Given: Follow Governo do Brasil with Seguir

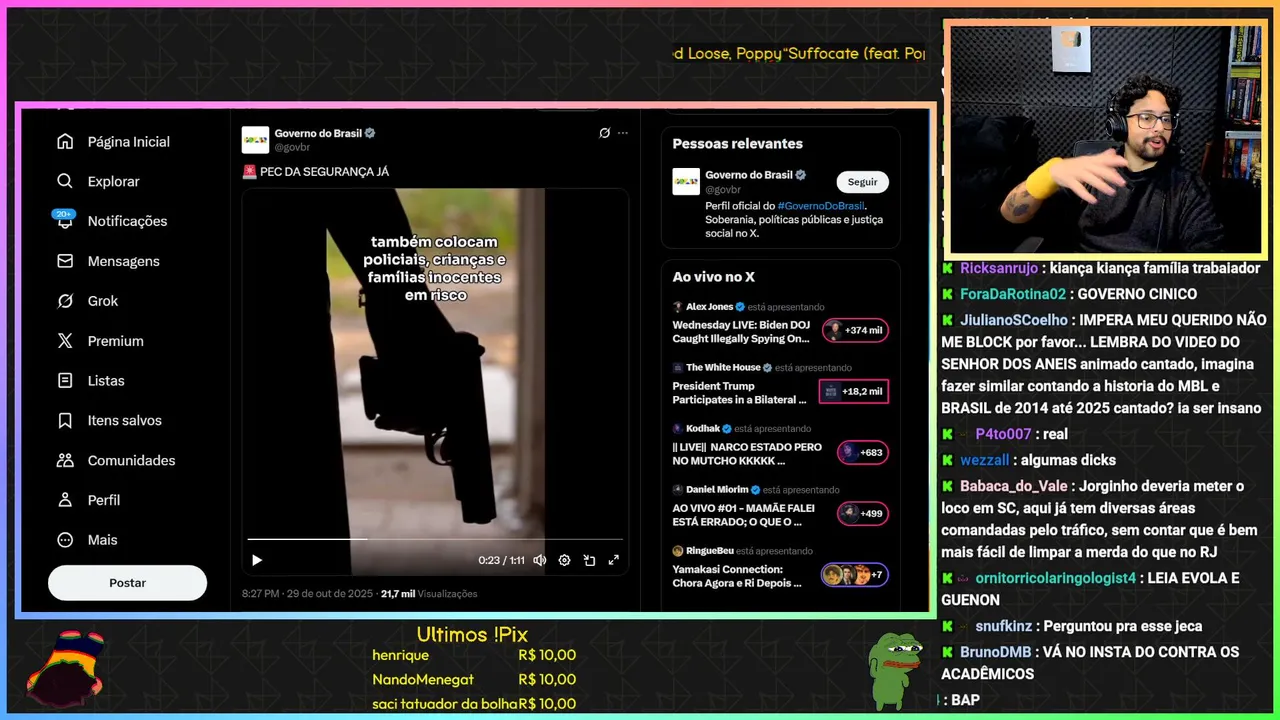Looking at the screenshot, I should click(x=862, y=182).
